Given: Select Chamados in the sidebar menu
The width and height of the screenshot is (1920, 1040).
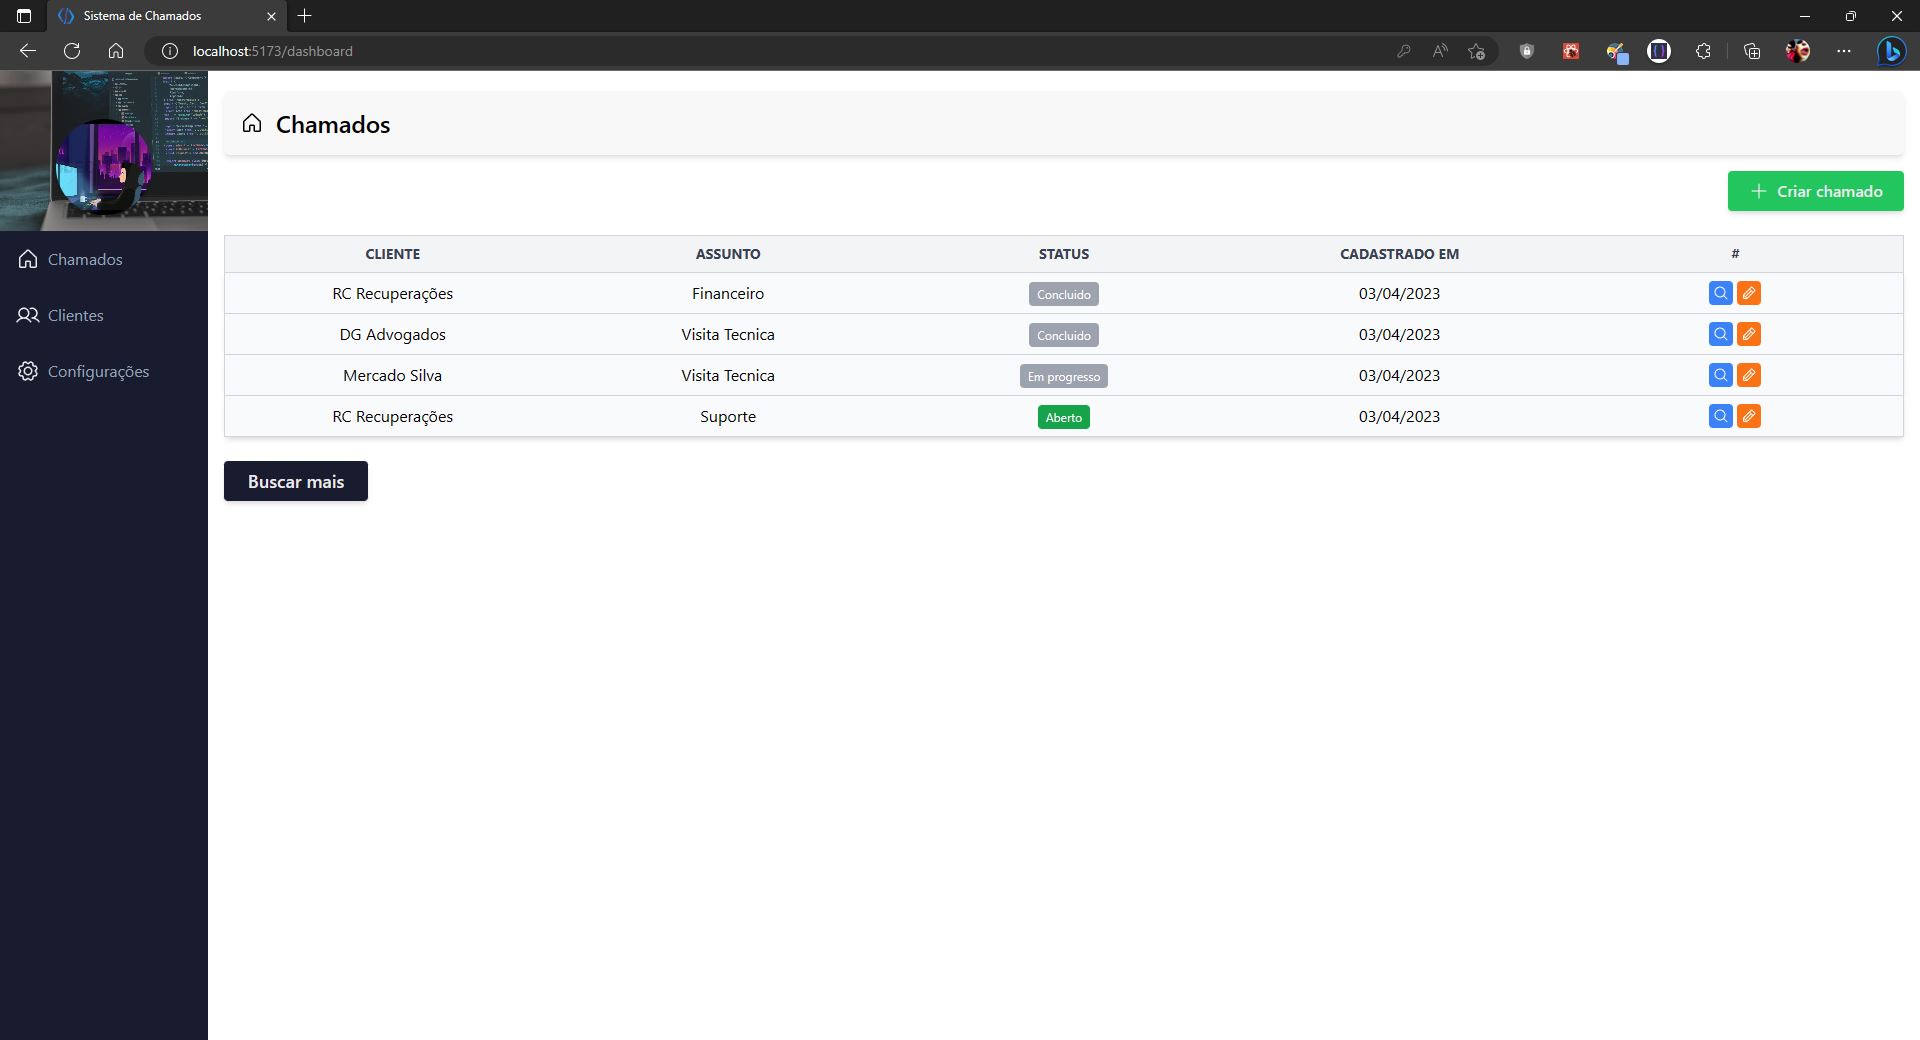Looking at the screenshot, I should point(84,259).
